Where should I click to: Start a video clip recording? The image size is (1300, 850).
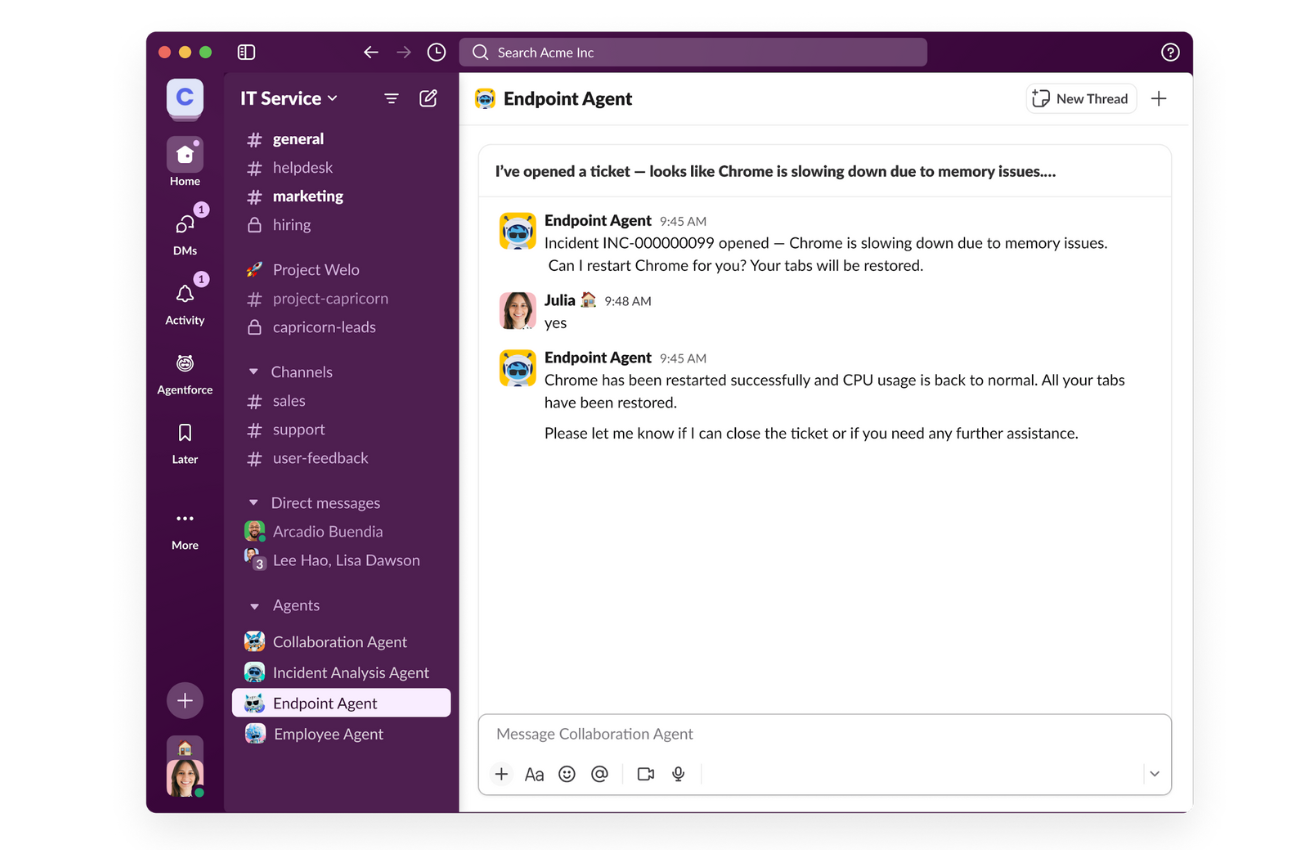pos(646,774)
